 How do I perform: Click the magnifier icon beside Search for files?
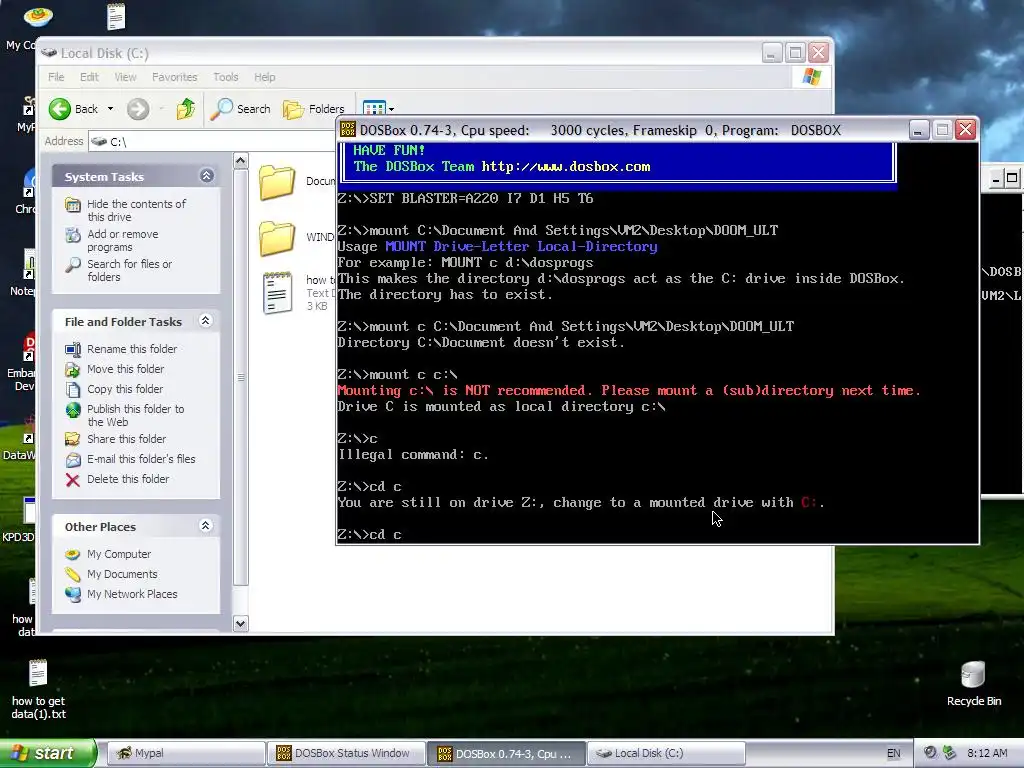[x=73, y=265]
